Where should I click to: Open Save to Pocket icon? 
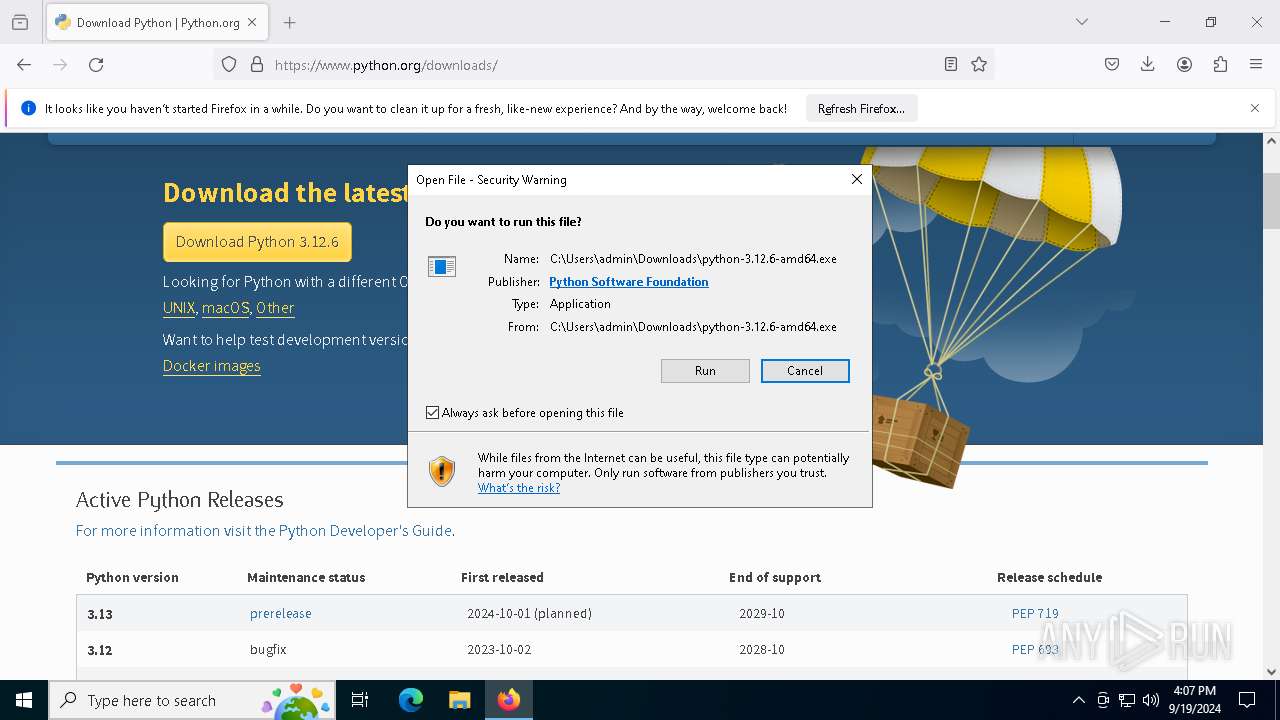pyautogui.click(x=1112, y=65)
